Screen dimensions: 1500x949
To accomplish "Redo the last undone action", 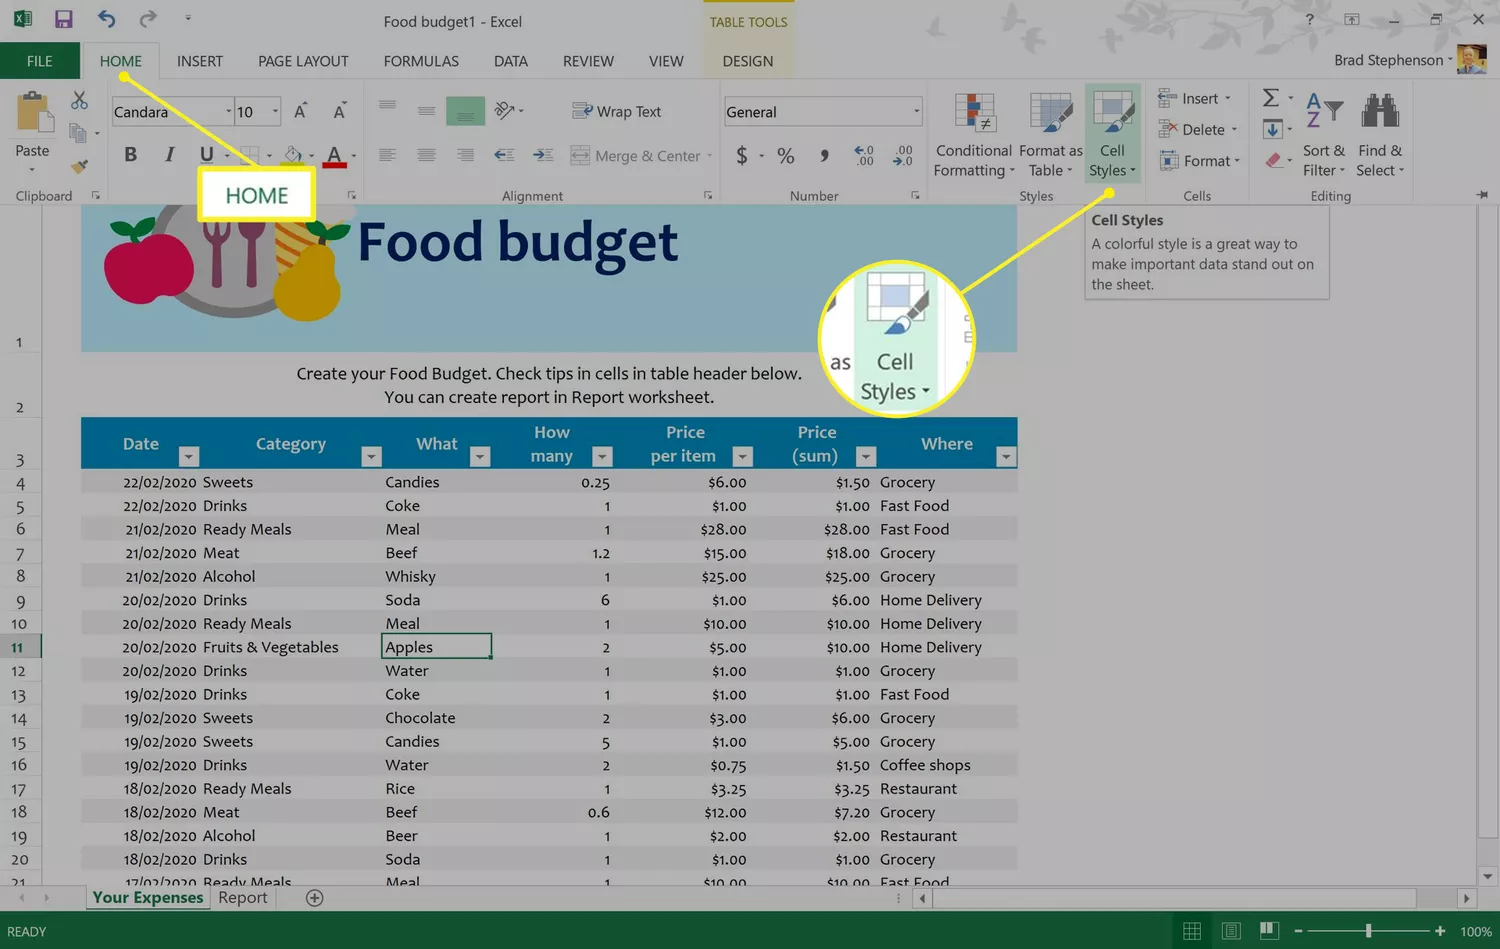I will tap(147, 19).
